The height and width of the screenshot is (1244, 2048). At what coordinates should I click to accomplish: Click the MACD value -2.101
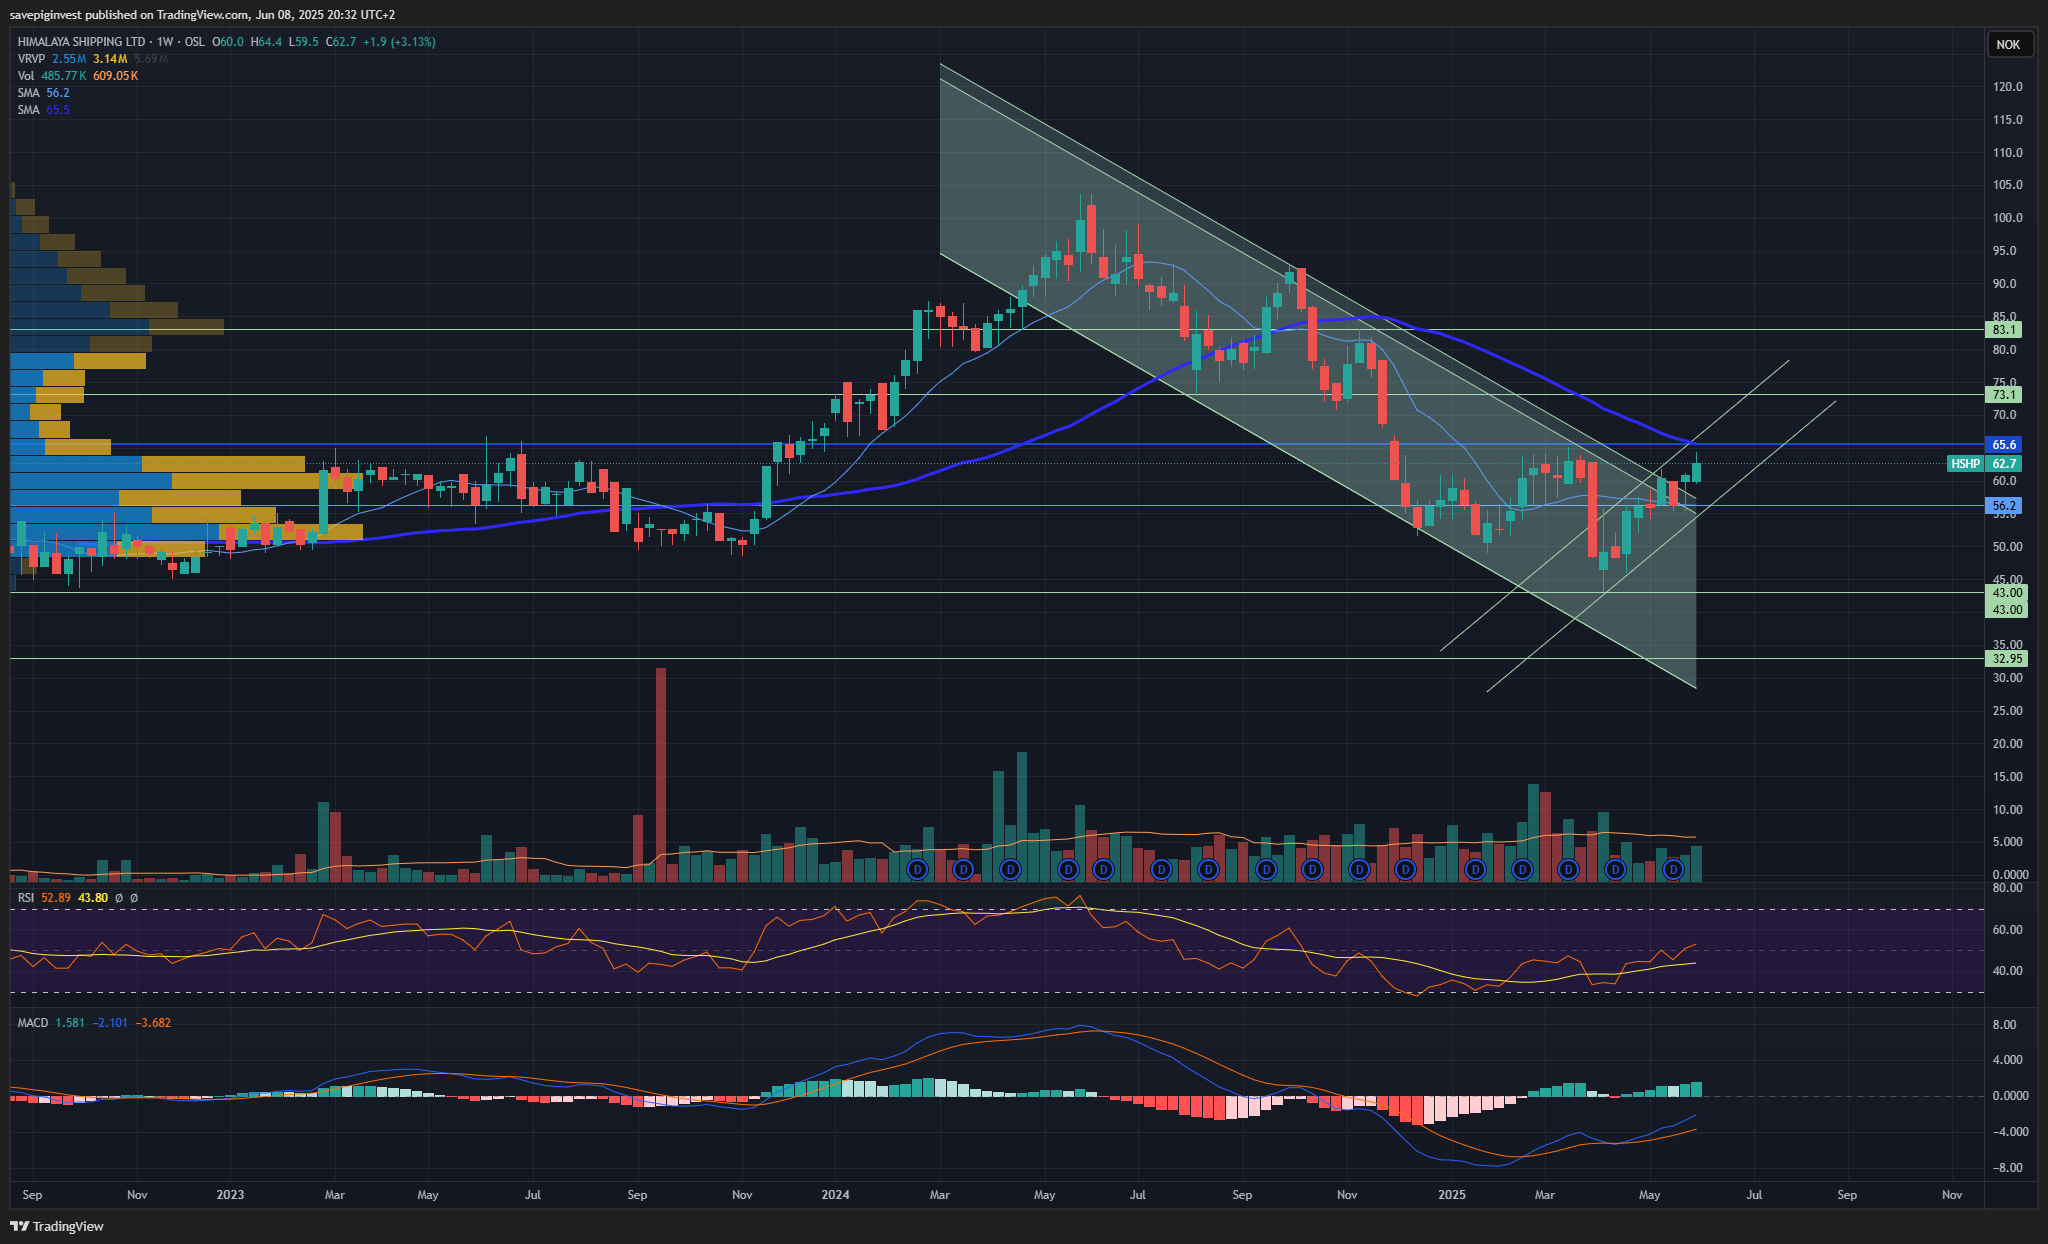click(110, 1023)
